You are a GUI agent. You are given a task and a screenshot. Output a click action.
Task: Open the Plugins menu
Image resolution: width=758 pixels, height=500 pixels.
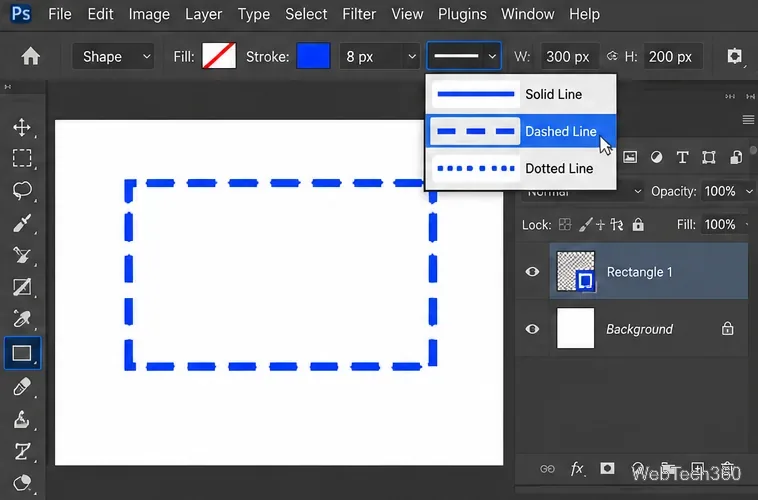(462, 14)
